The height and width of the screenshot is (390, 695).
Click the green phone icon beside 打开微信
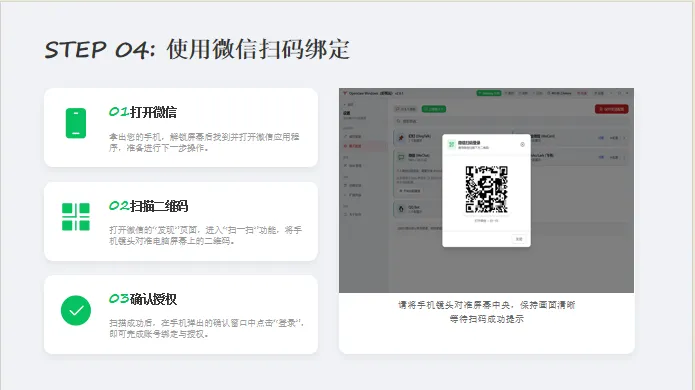[x=76, y=123]
